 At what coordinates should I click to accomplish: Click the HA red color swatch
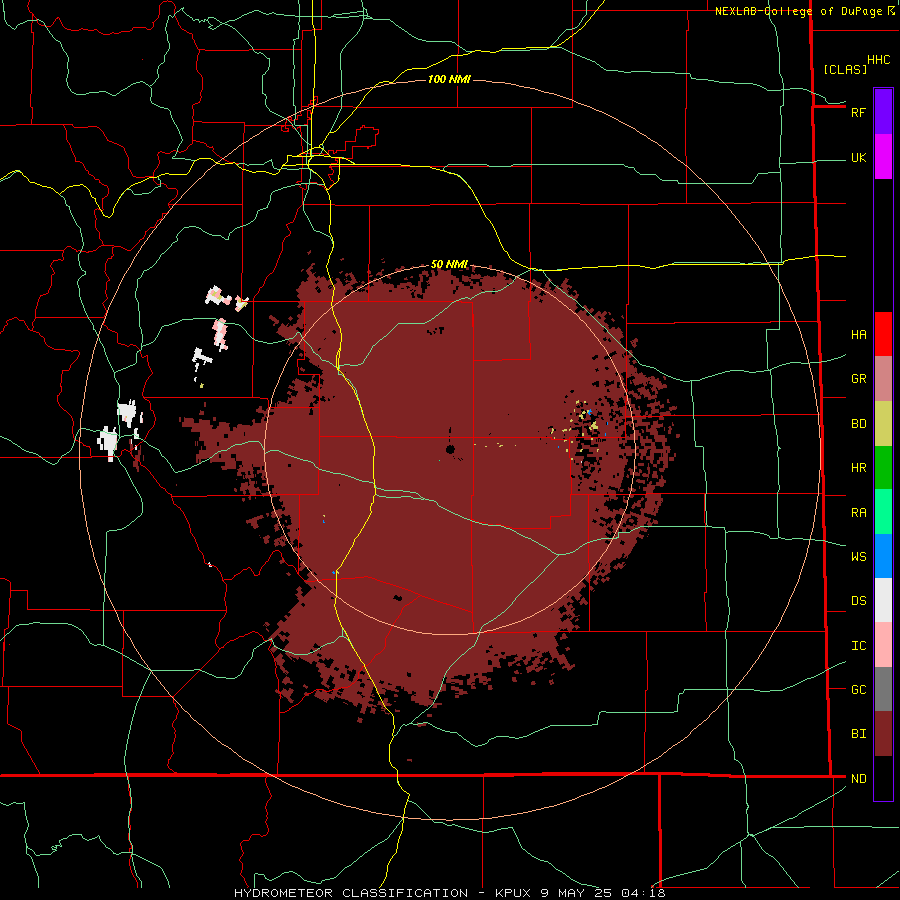coord(883,334)
